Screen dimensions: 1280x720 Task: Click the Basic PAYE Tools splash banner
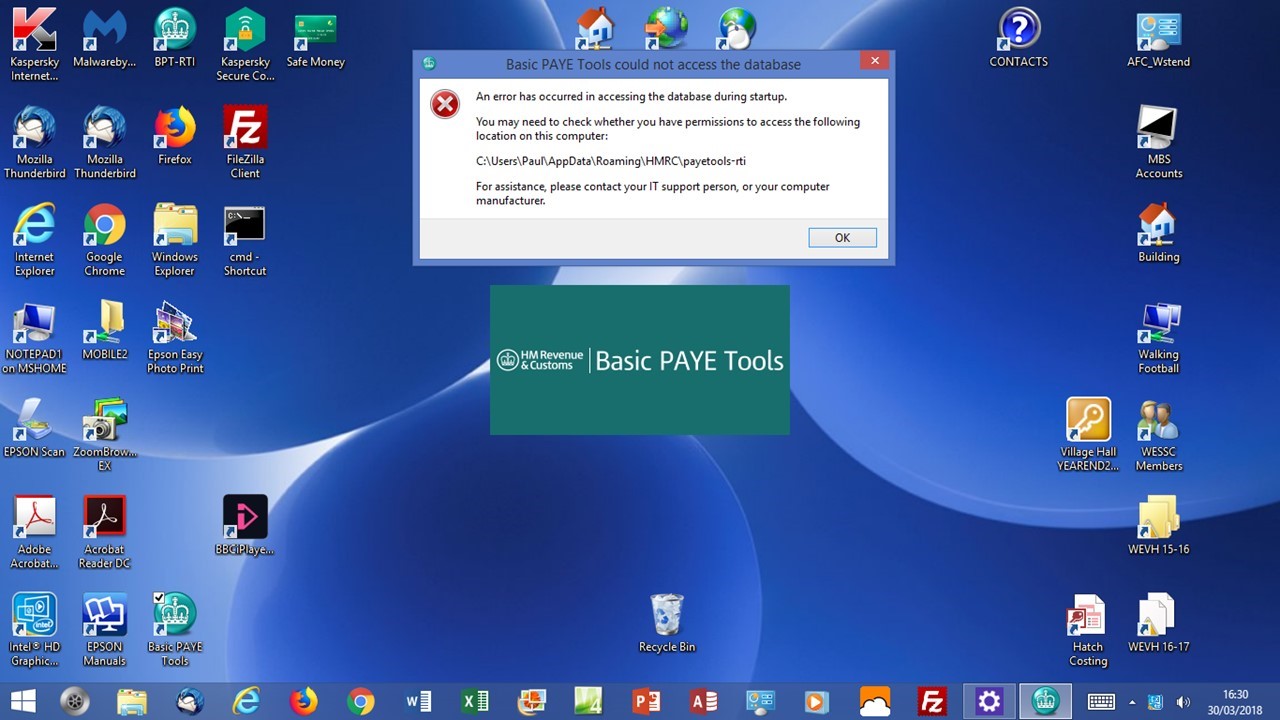click(x=640, y=360)
